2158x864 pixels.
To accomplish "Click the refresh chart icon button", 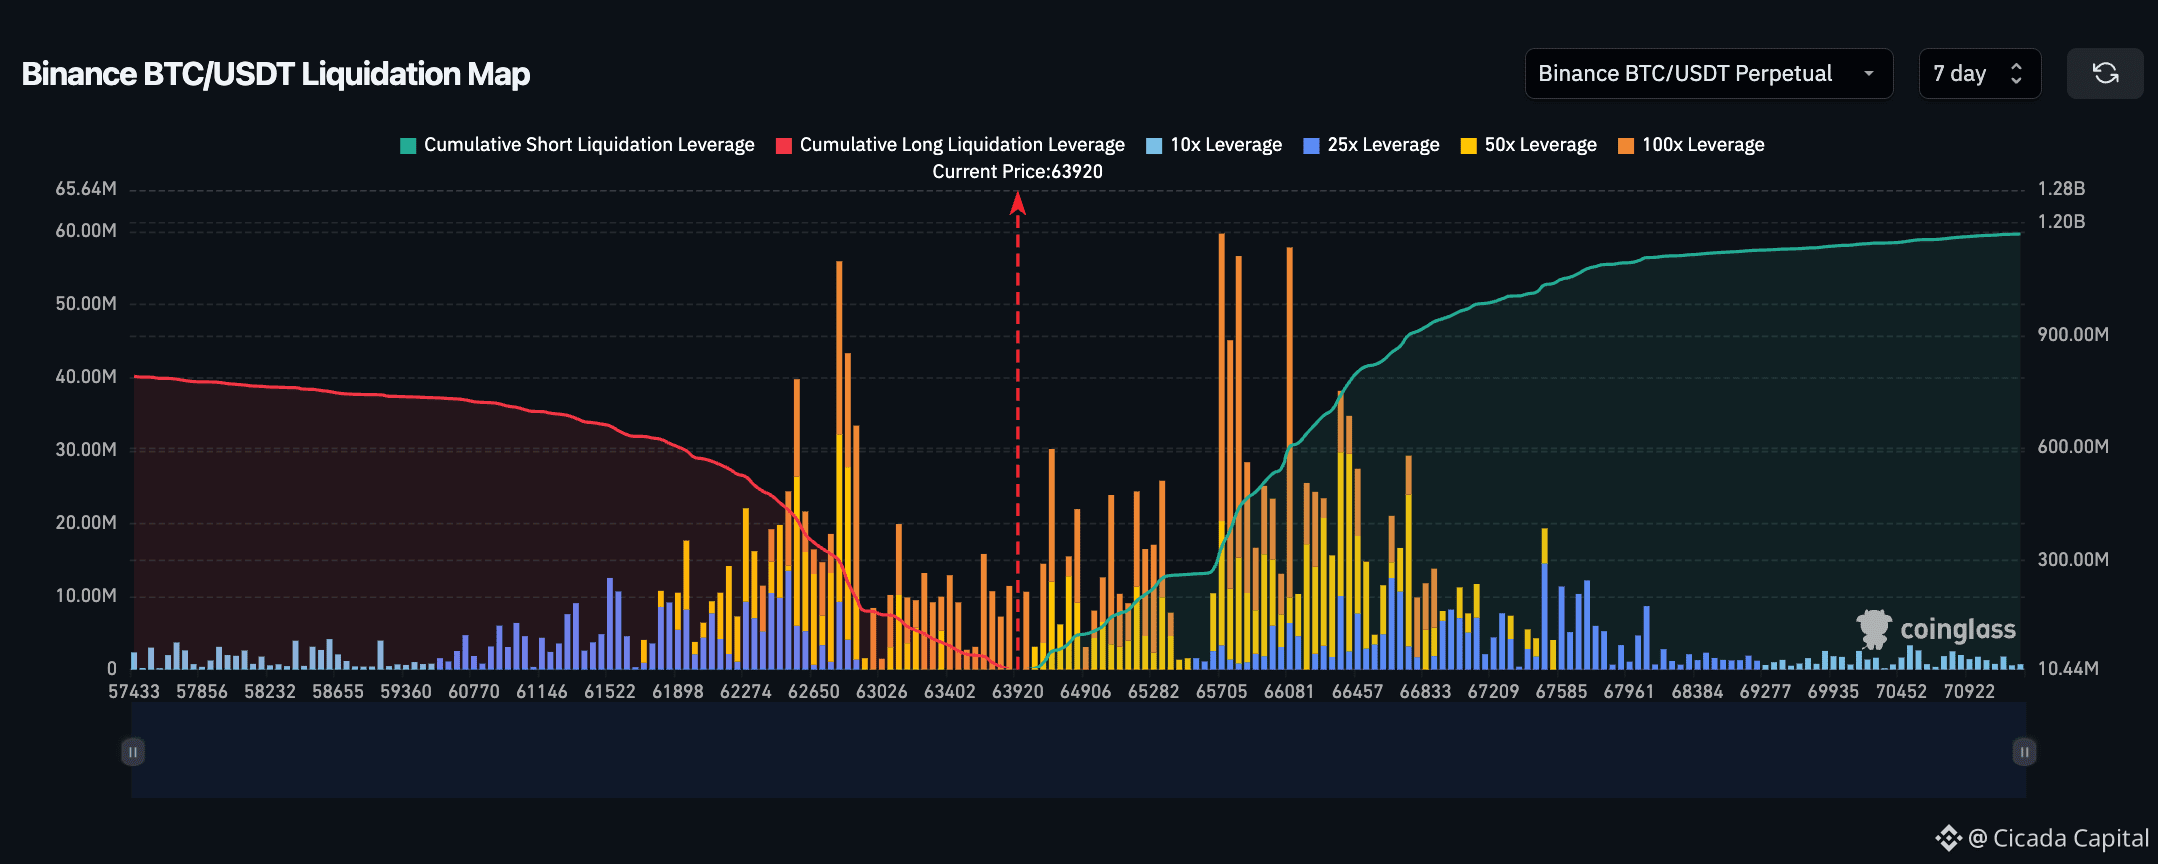I will tap(2105, 73).
